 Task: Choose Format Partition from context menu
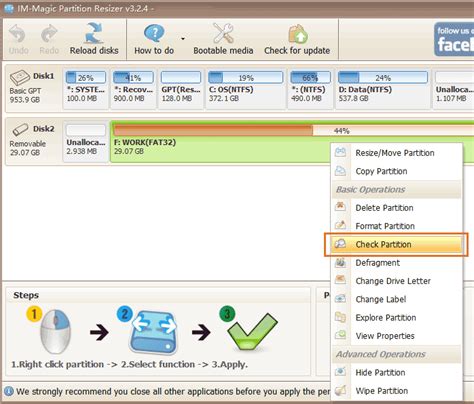(x=397, y=226)
